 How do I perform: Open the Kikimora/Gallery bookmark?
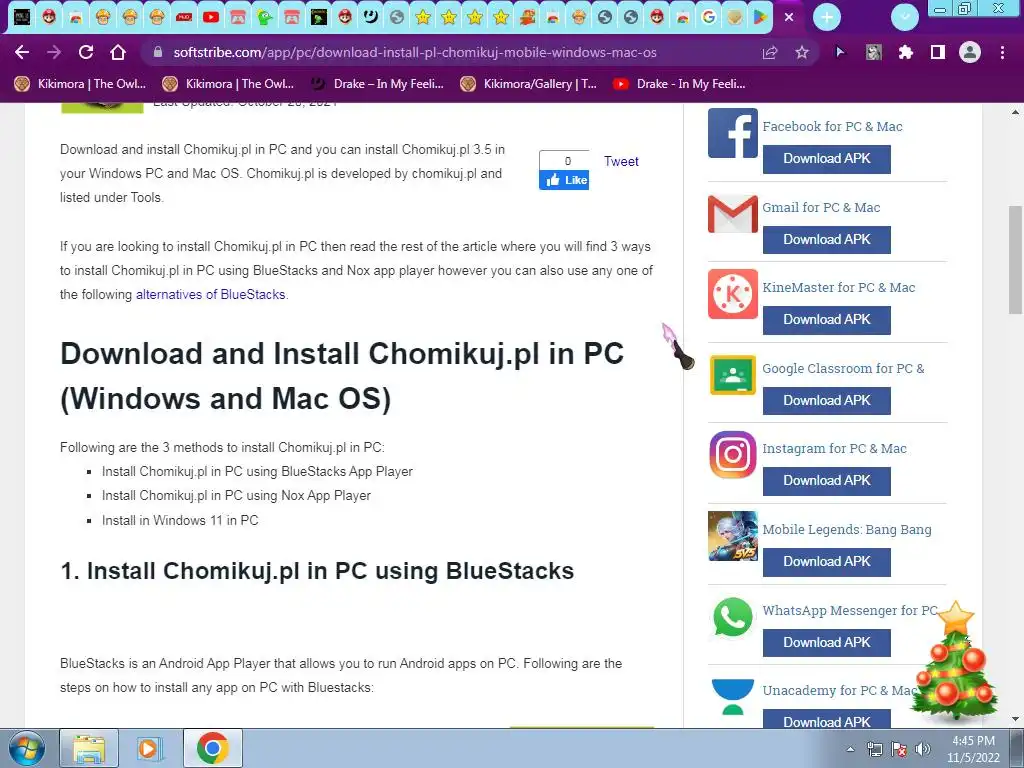coord(528,84)
